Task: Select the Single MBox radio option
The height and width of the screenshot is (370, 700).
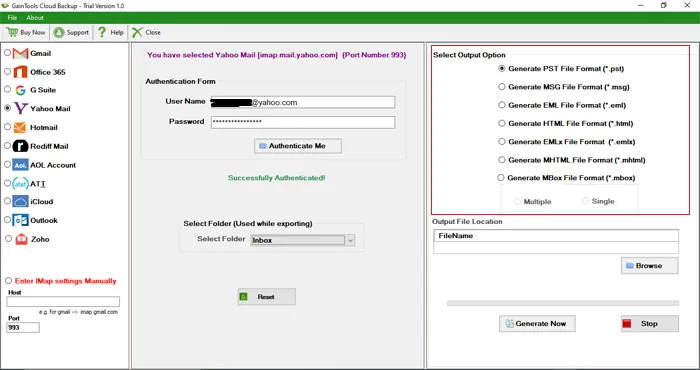Action: 585,201
